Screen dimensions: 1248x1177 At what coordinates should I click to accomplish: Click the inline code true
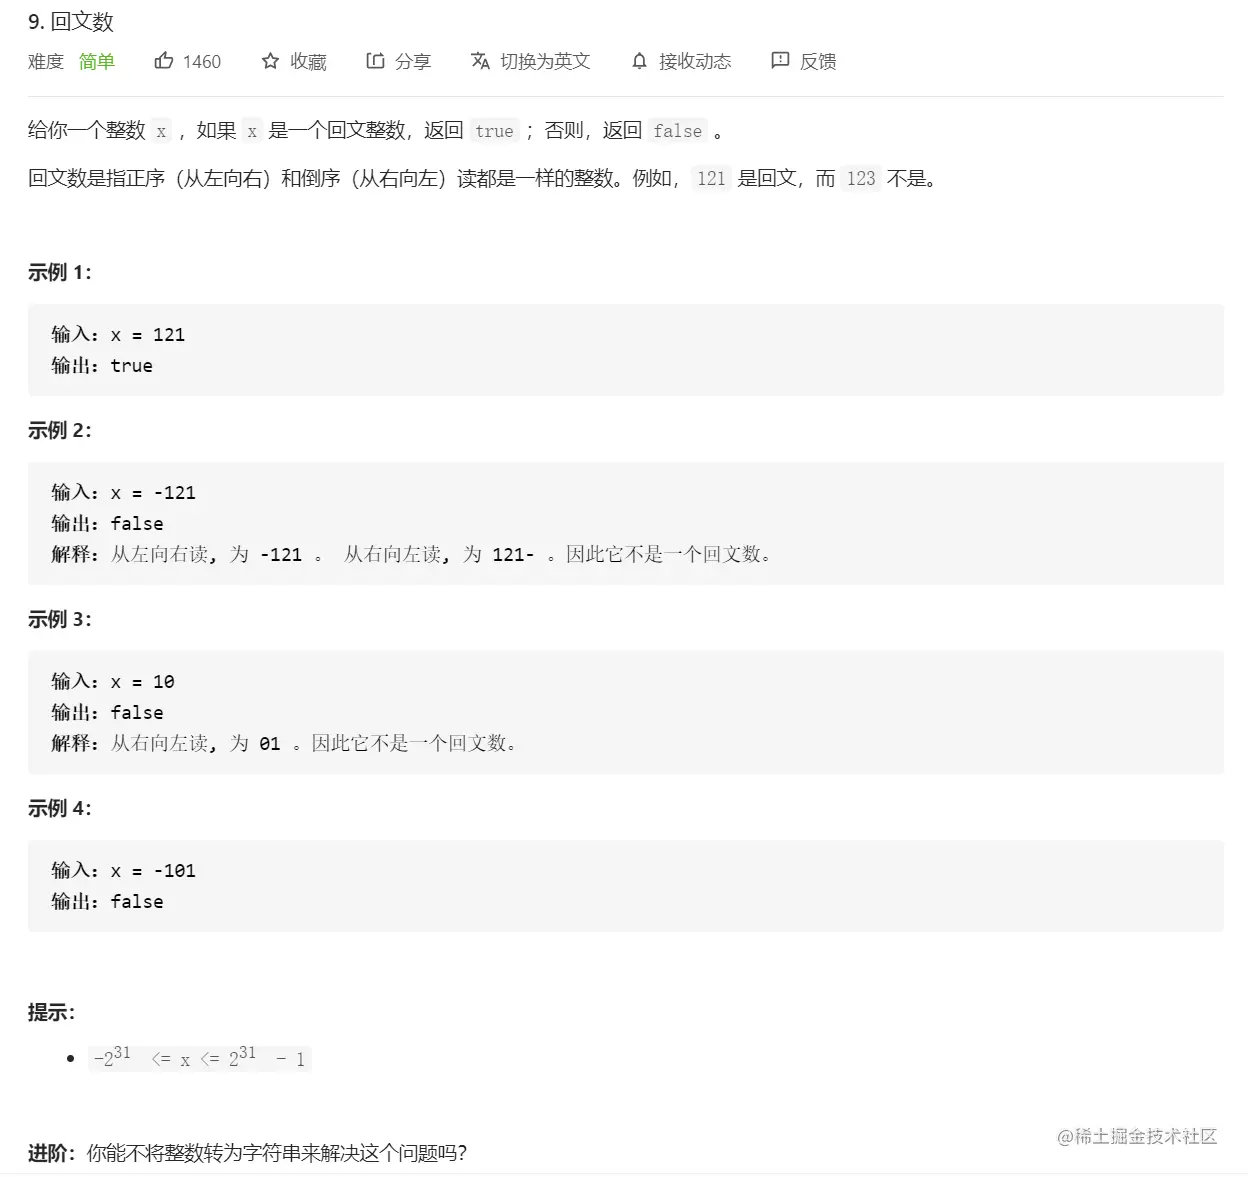494,131
